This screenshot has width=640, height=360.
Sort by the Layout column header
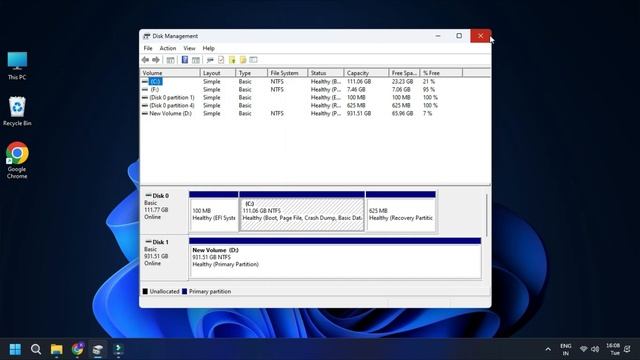coord(218,73)
